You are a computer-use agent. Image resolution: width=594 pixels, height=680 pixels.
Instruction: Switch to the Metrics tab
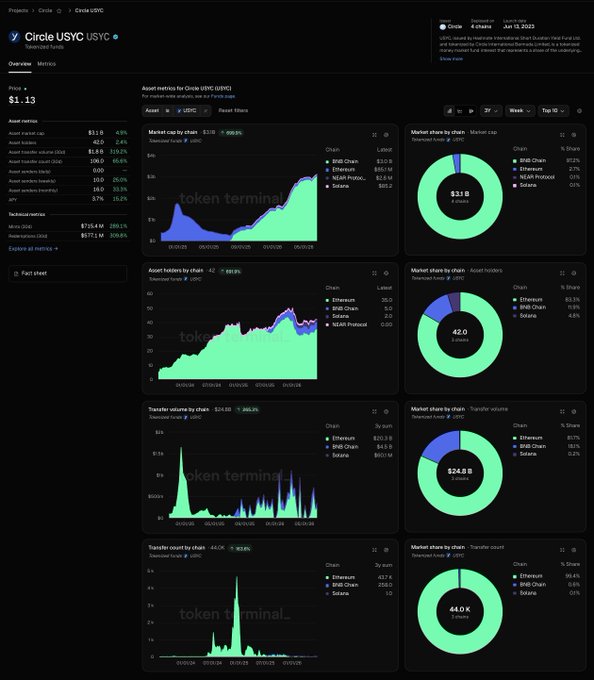pyautogui.click(x=46, y=64)
